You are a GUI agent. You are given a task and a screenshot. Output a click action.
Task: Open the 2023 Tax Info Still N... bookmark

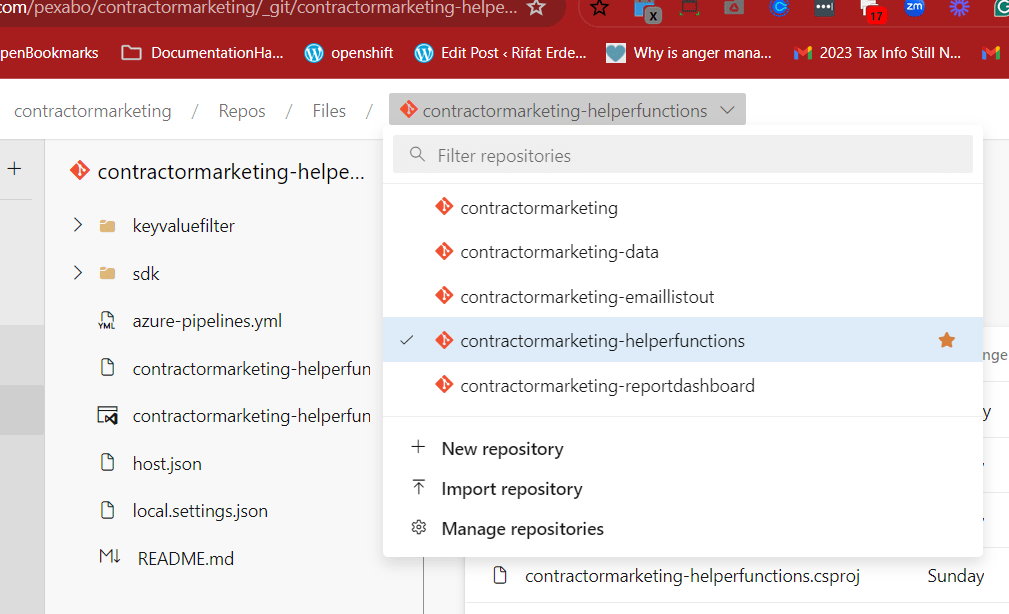(877, 53)
